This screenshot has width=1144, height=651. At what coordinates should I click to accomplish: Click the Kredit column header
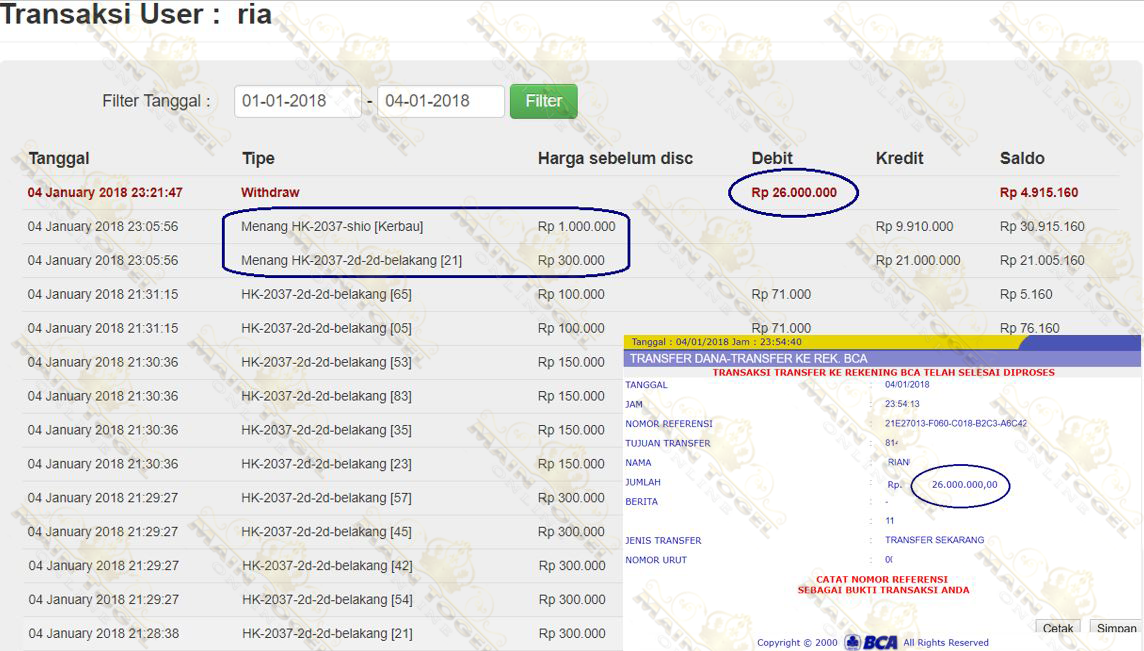click(899, 158)
